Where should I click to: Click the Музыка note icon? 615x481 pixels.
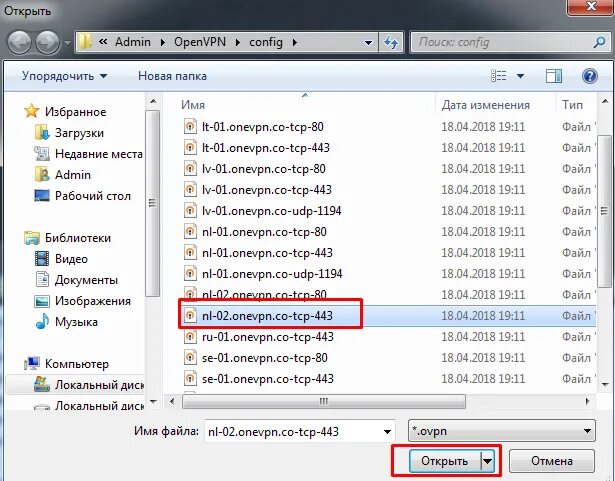point(42,321)
